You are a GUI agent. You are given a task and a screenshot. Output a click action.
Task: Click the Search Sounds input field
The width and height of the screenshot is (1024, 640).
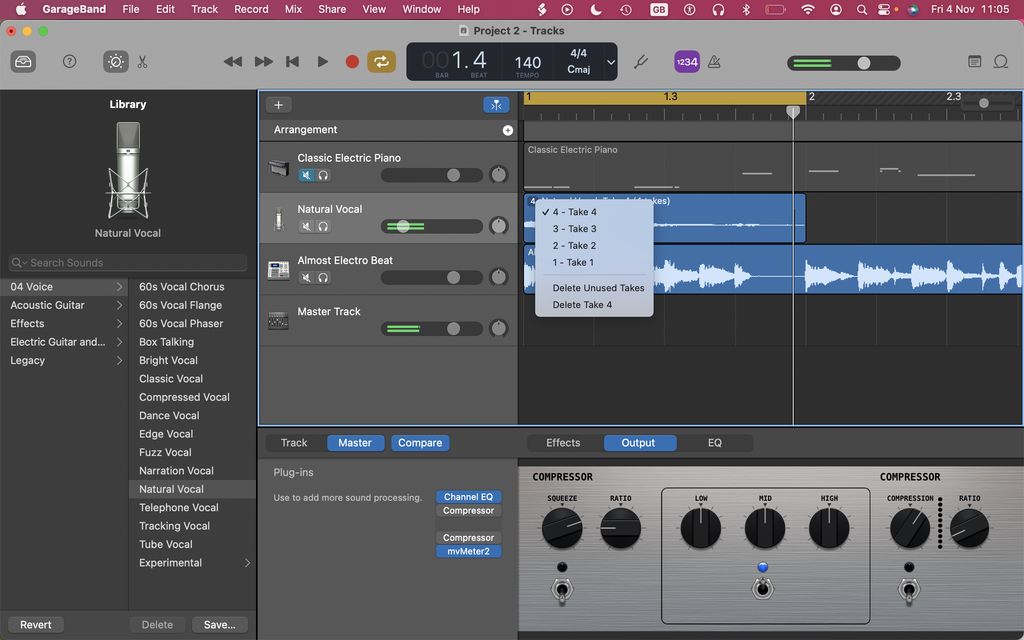point(127,262)
